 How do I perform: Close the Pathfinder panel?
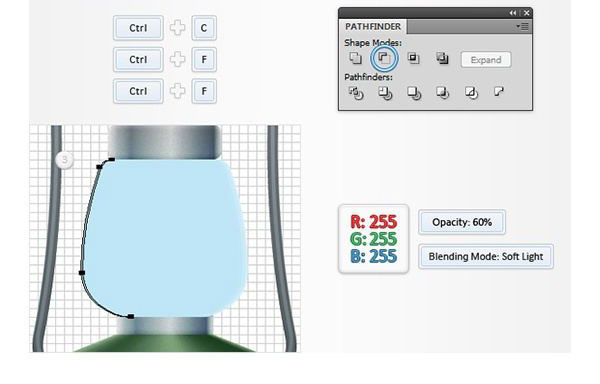pyautogui.click(x=527, y=13)
